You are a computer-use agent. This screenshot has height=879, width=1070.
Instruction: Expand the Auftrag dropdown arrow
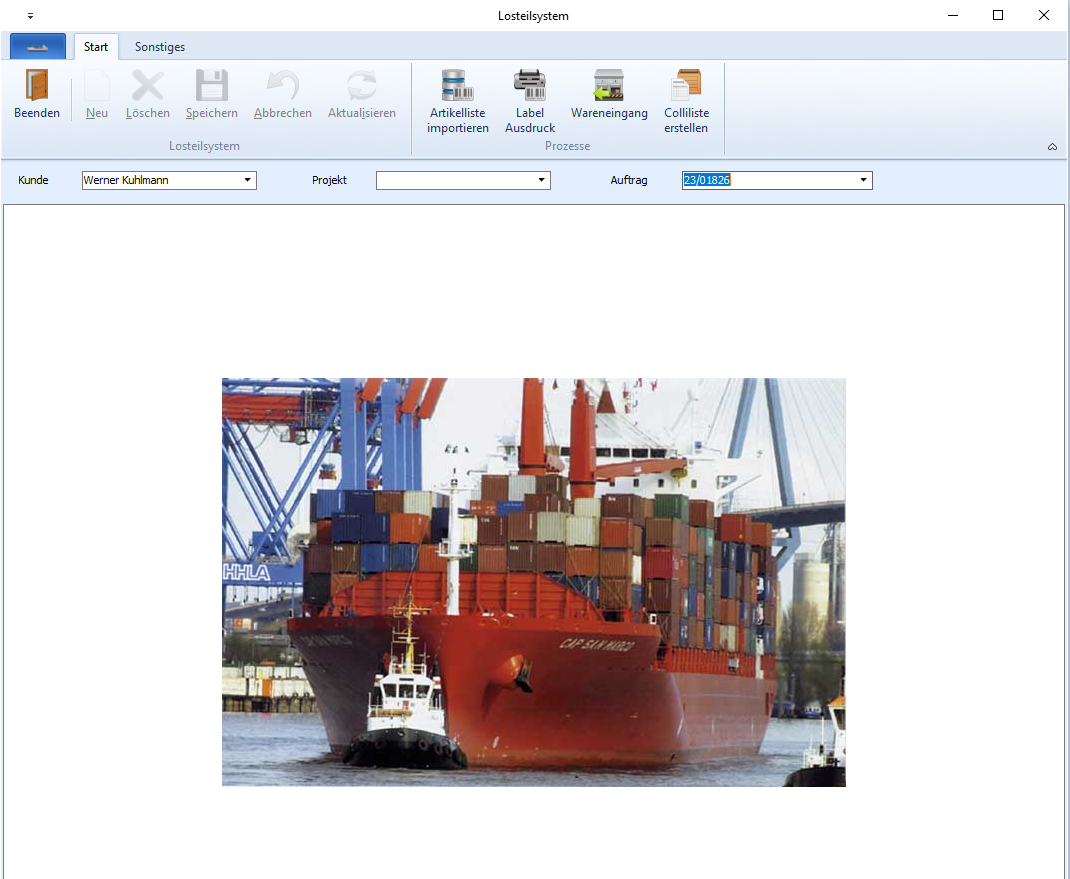pyautogui.click(x=864, y=180)
